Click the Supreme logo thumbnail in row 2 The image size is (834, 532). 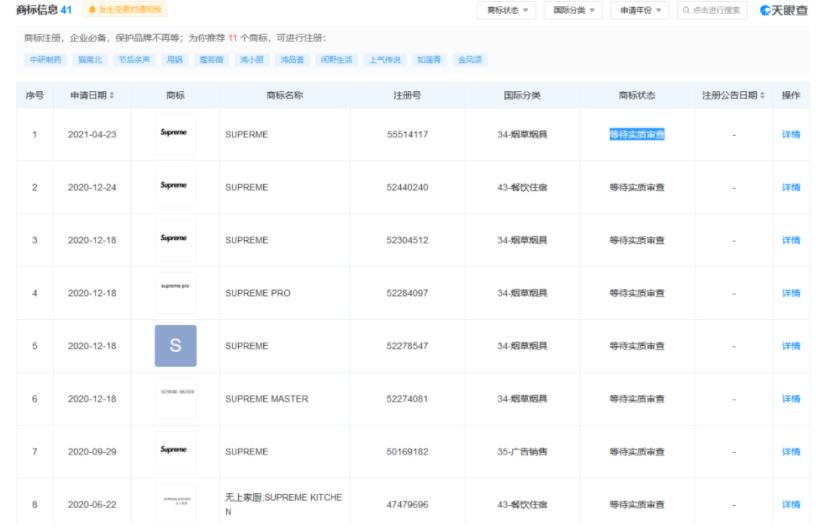(175, 187)
